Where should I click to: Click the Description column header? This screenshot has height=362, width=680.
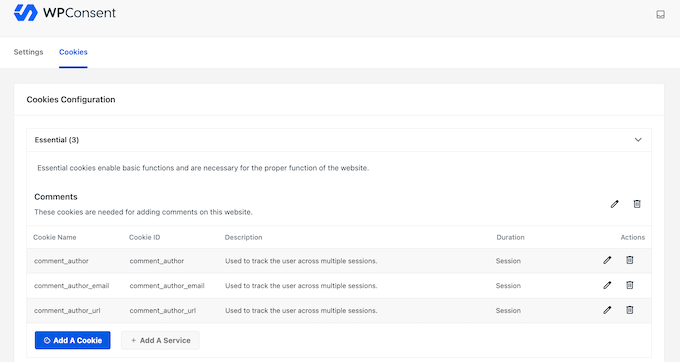coord(243,237)
